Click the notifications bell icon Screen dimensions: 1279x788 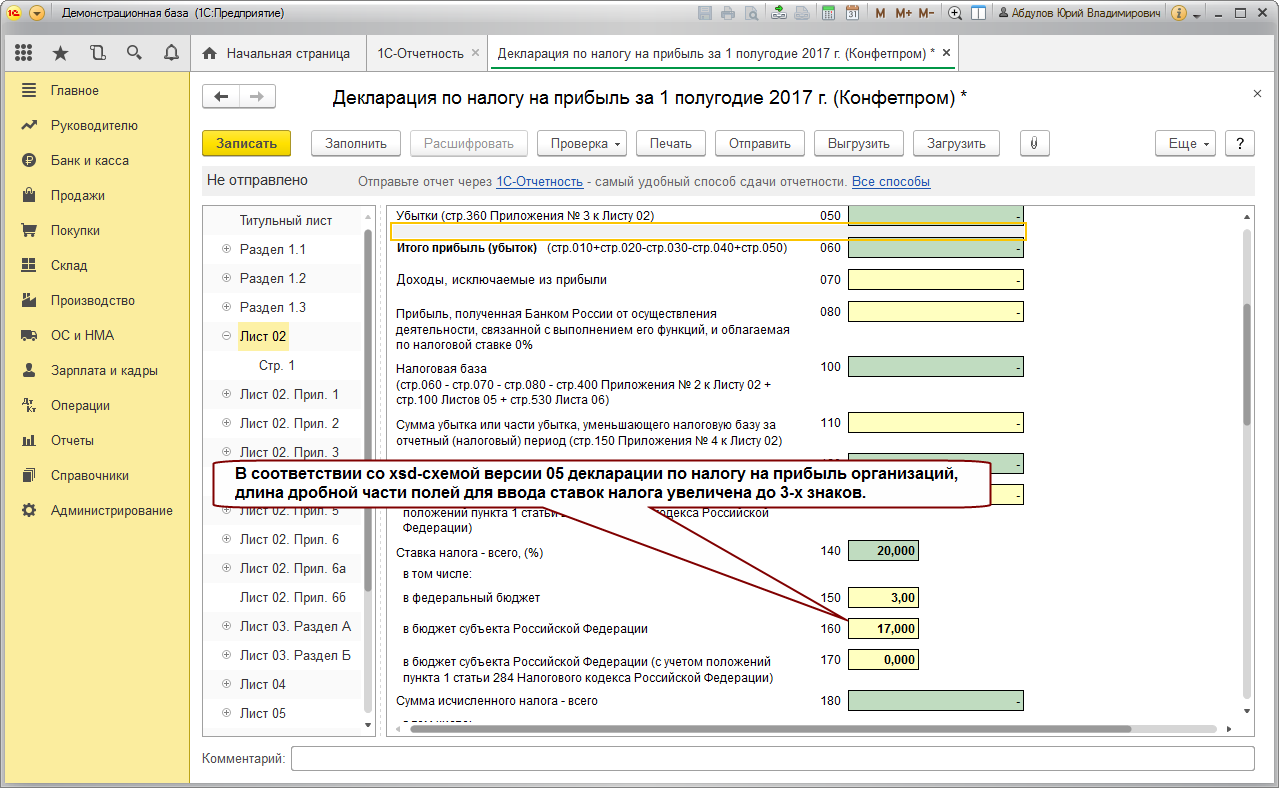pos(171,53)
